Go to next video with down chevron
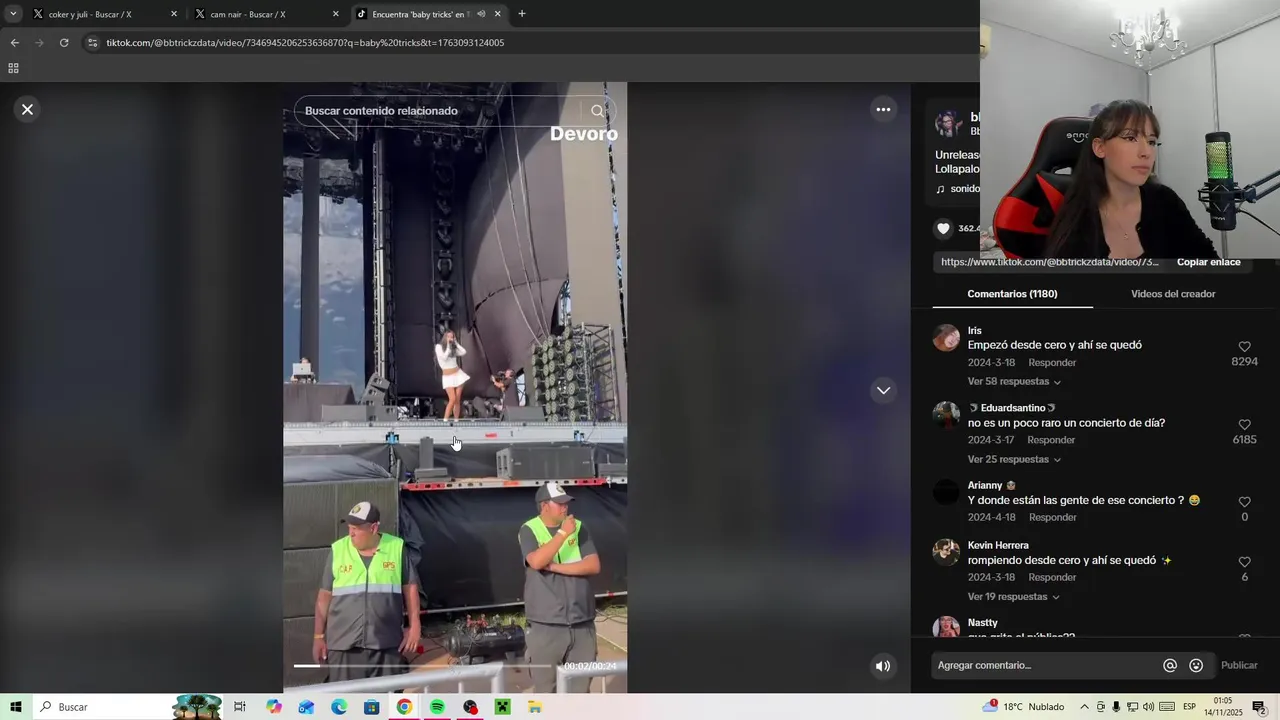The image size is (1280, 720). pos(883,391)
